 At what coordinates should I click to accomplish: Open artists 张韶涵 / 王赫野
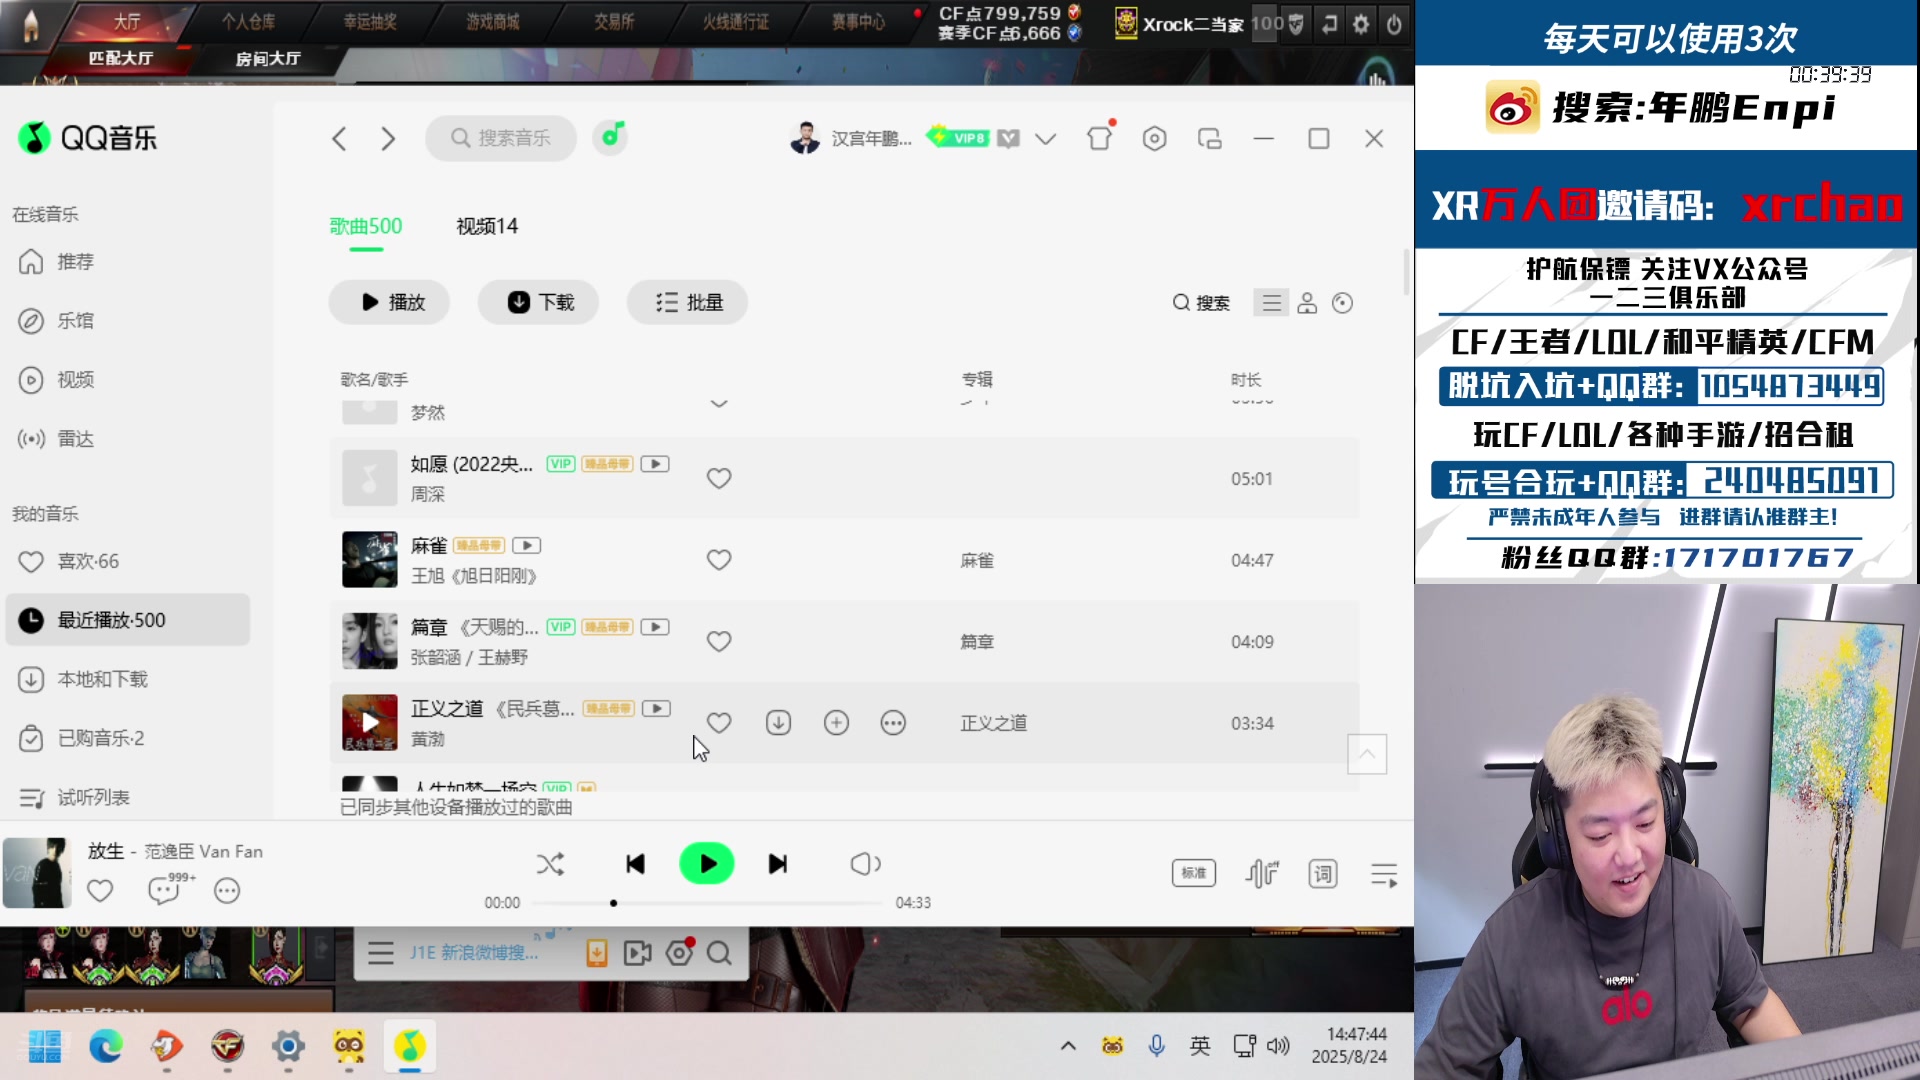pos(469,657)
